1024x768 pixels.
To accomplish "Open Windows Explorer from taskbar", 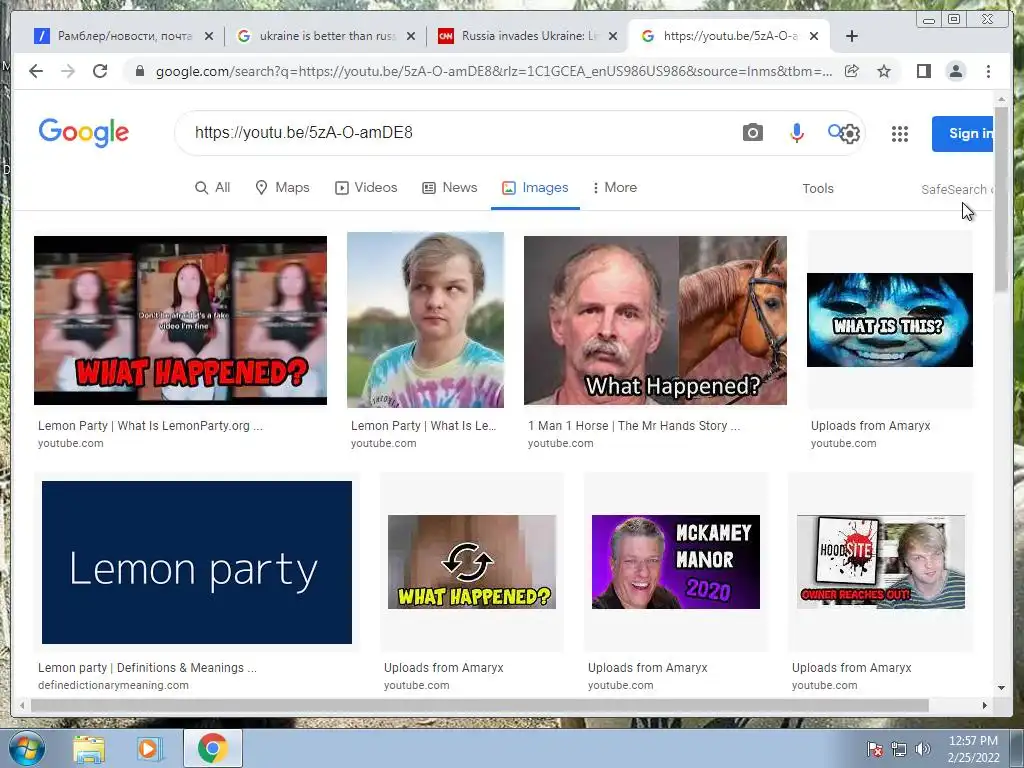I will pos(89,749).
